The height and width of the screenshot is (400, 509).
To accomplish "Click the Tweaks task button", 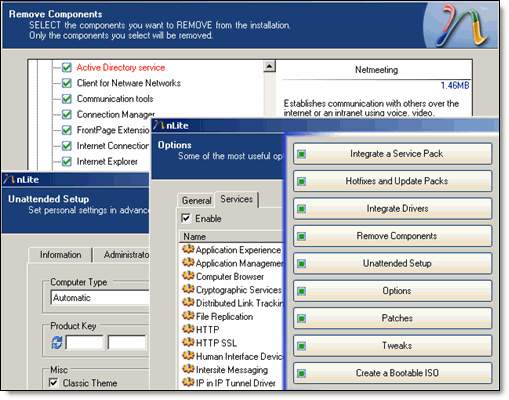I will pos(393,345).
